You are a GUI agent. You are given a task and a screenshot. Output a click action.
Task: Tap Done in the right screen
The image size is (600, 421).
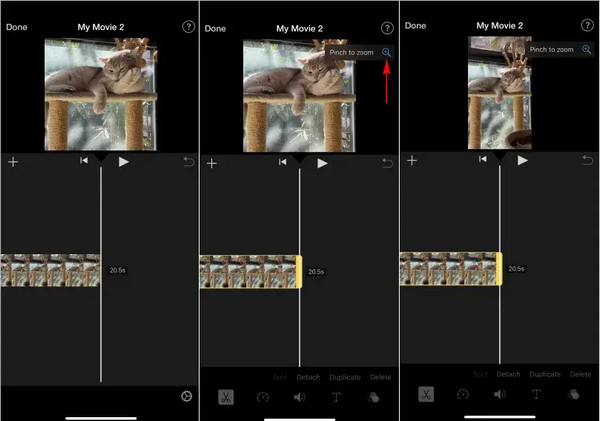pos(415,26)
